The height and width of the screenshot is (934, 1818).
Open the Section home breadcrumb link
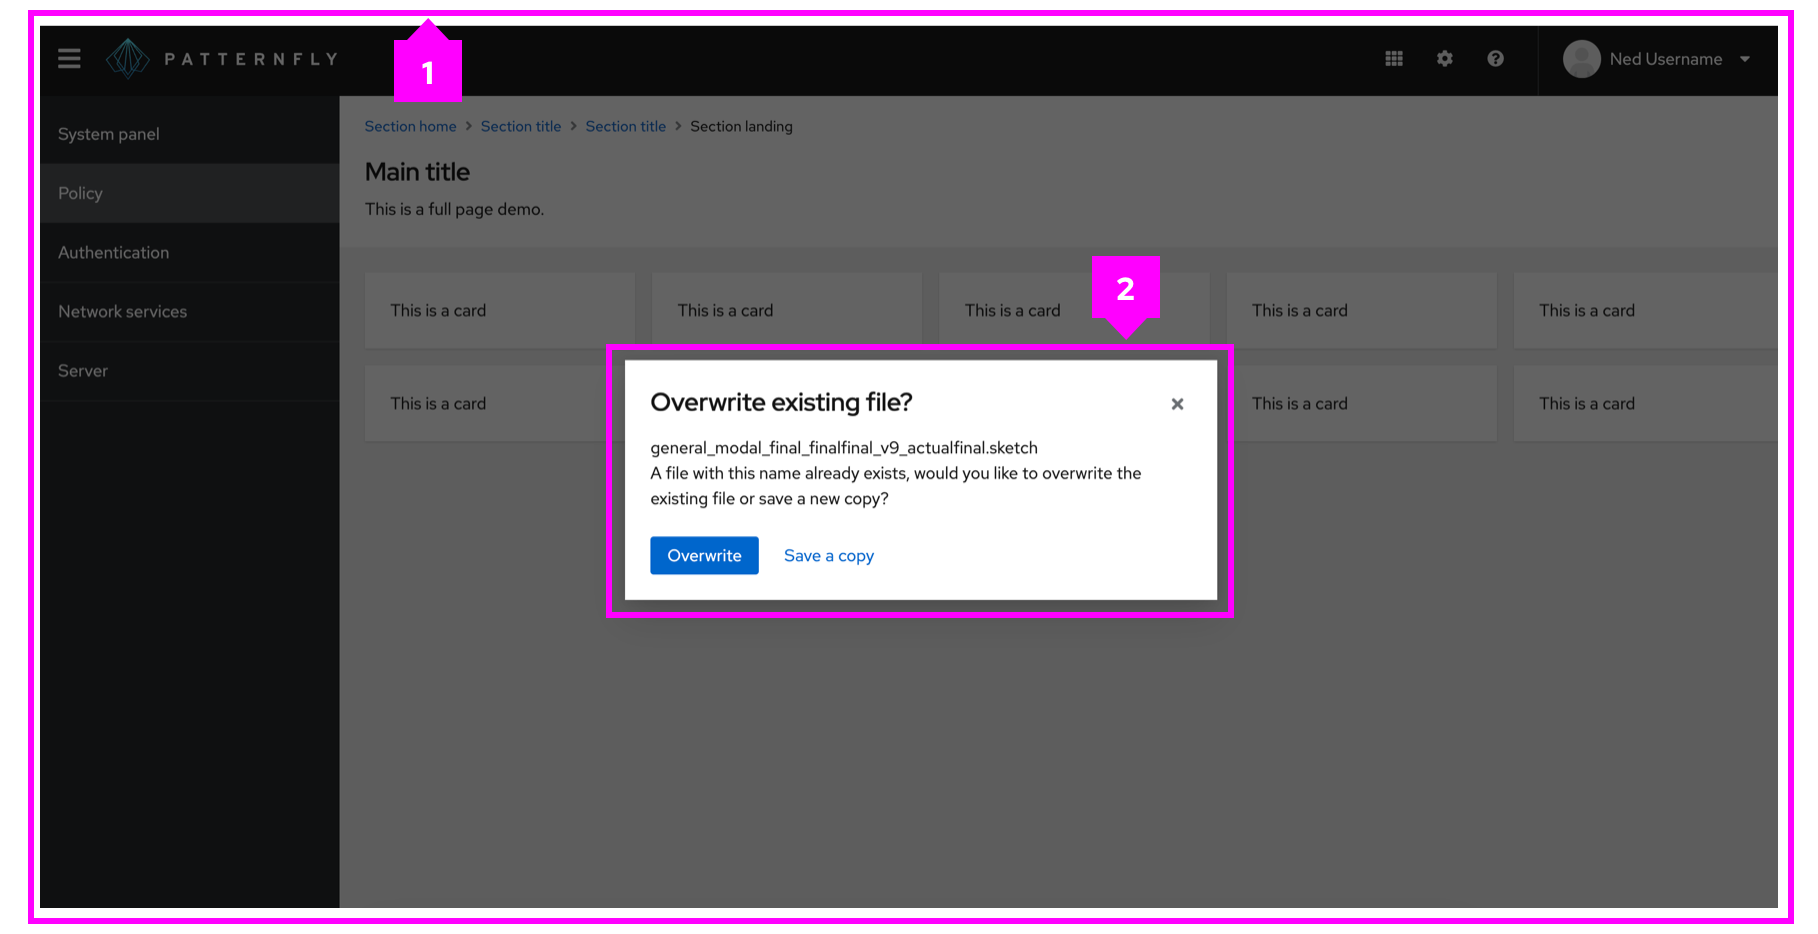(x=410, y=126)
